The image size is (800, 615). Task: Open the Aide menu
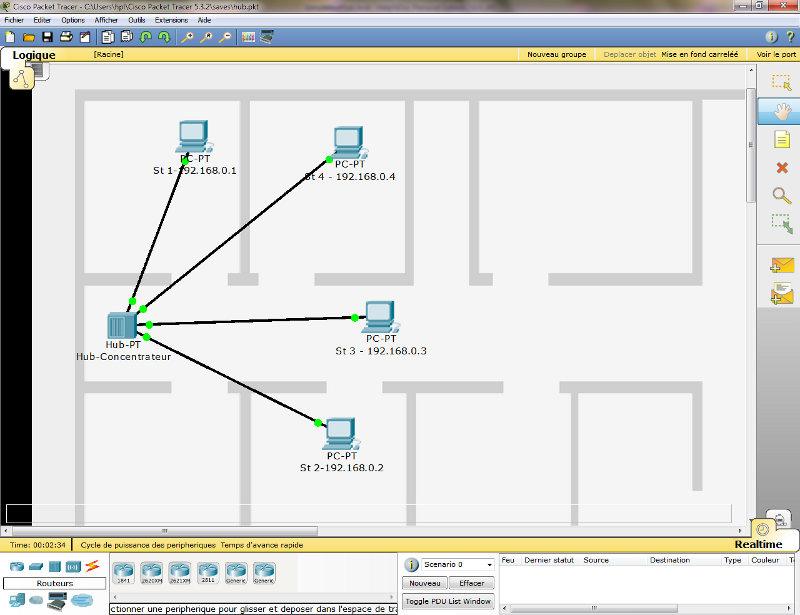204,20
